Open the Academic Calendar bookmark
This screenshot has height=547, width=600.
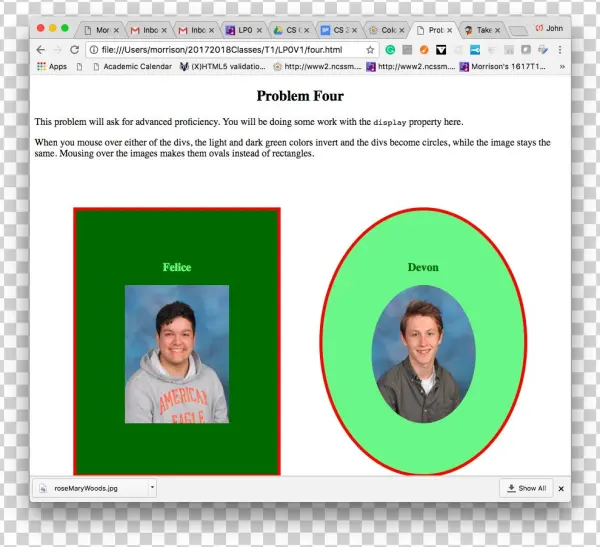pyautogui.click(x=133, y=67)
